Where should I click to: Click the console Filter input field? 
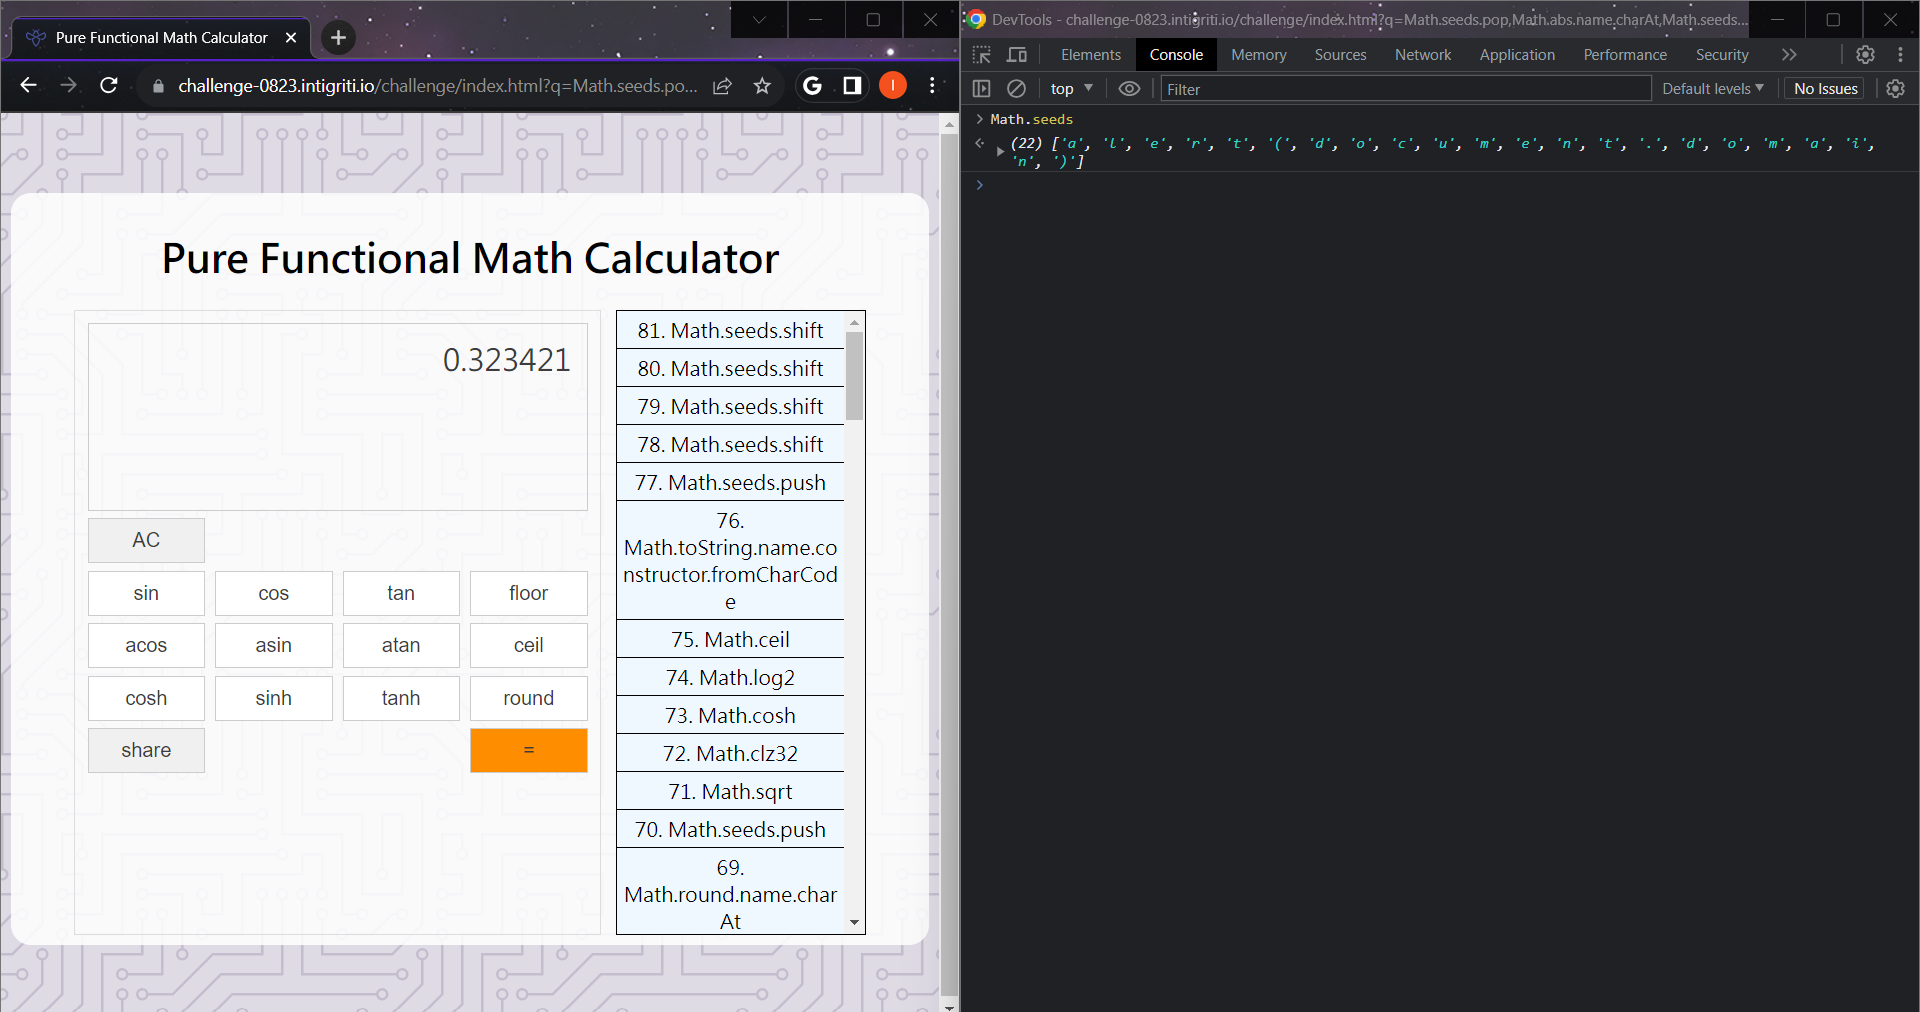click(1405, 89)
